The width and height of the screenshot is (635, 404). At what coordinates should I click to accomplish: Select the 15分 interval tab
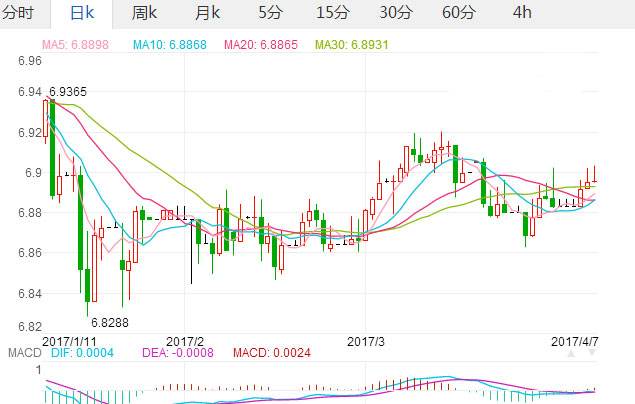[x=333, y=13]
